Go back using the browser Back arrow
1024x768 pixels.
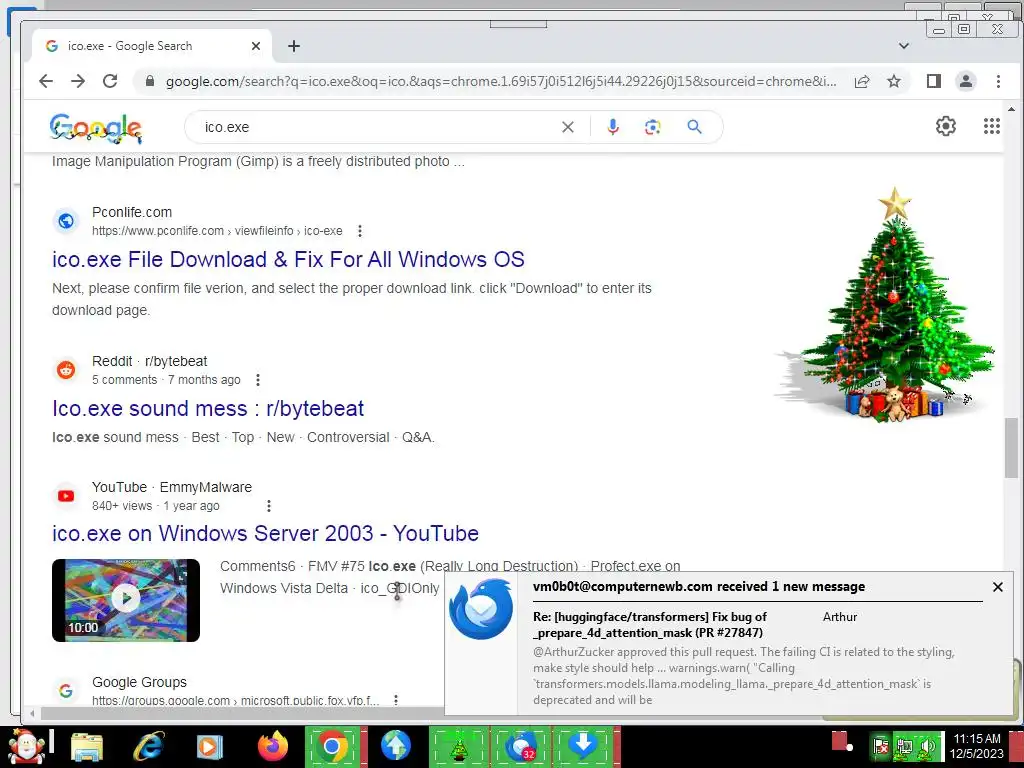click(x=46, y=81)
